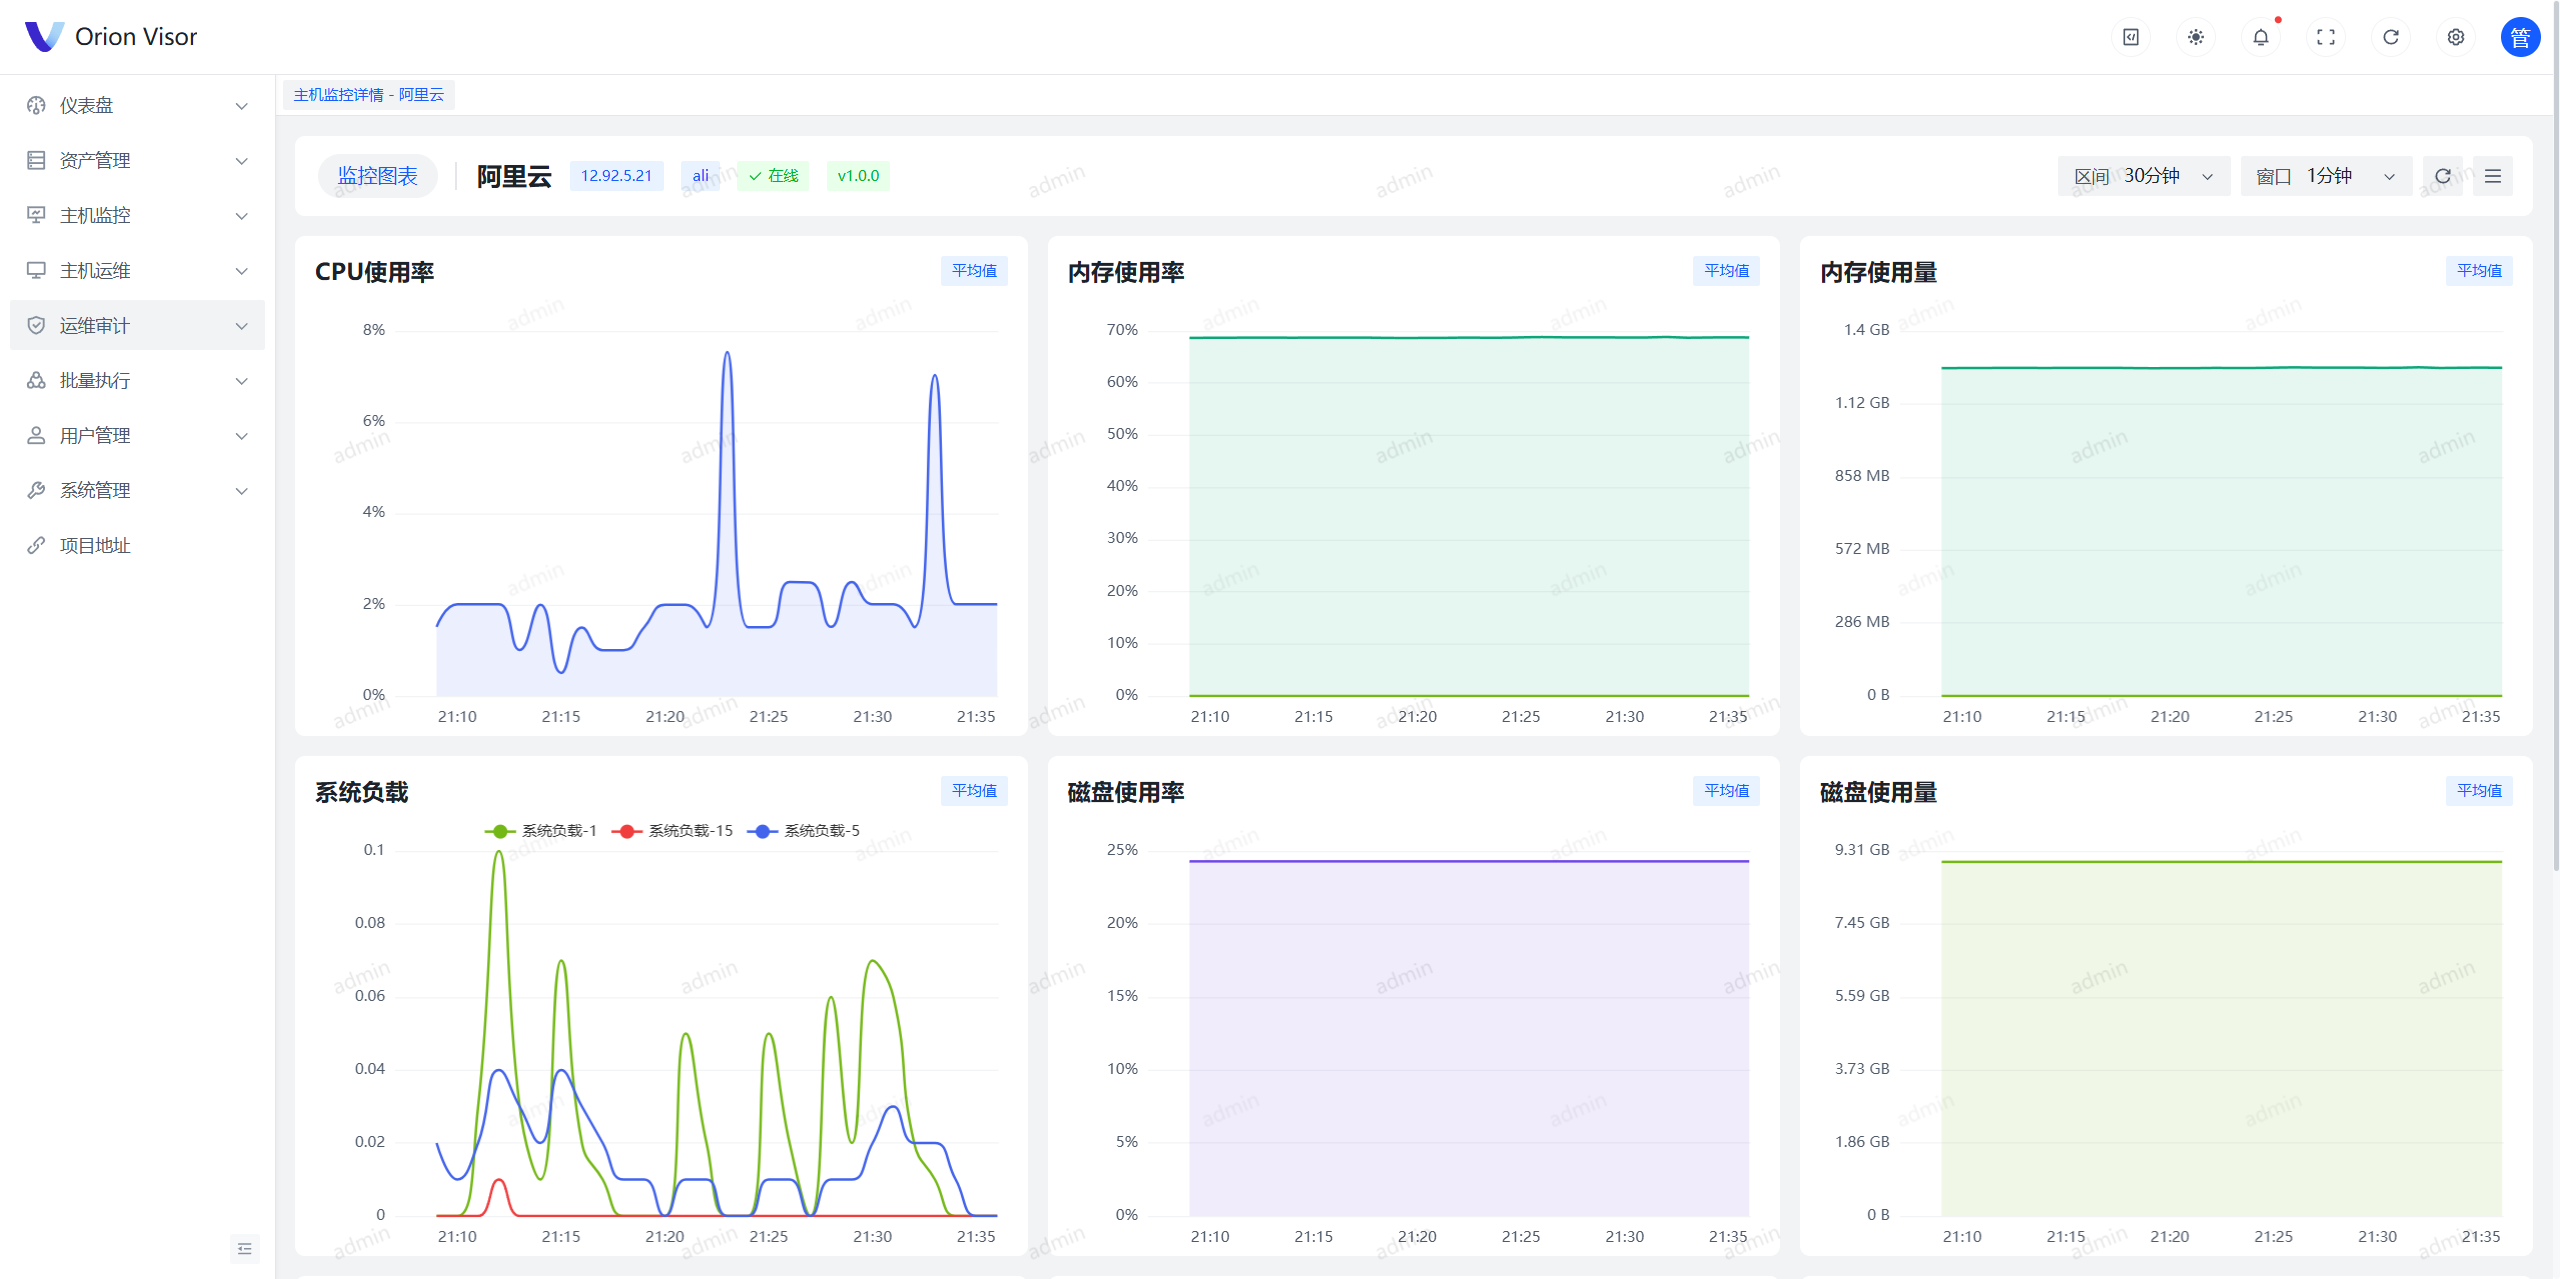The height and width of the screenshot is (1279, 2560).
Task: Toggle the light/dark theme icon
Action: pos(2195,37)
